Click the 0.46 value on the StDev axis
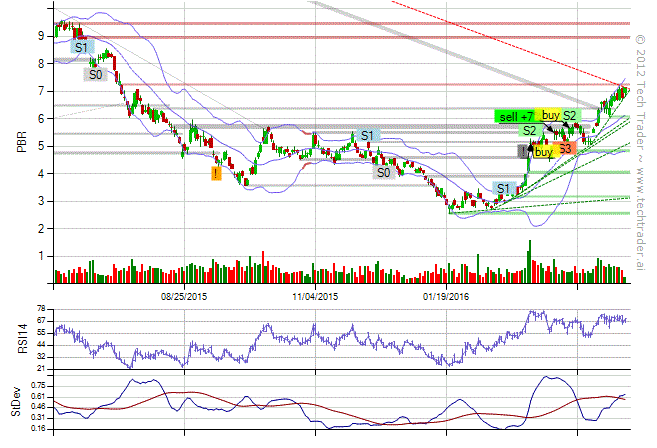Image resolution: width=657 pixels, height=448 pixels. point(40,407)
